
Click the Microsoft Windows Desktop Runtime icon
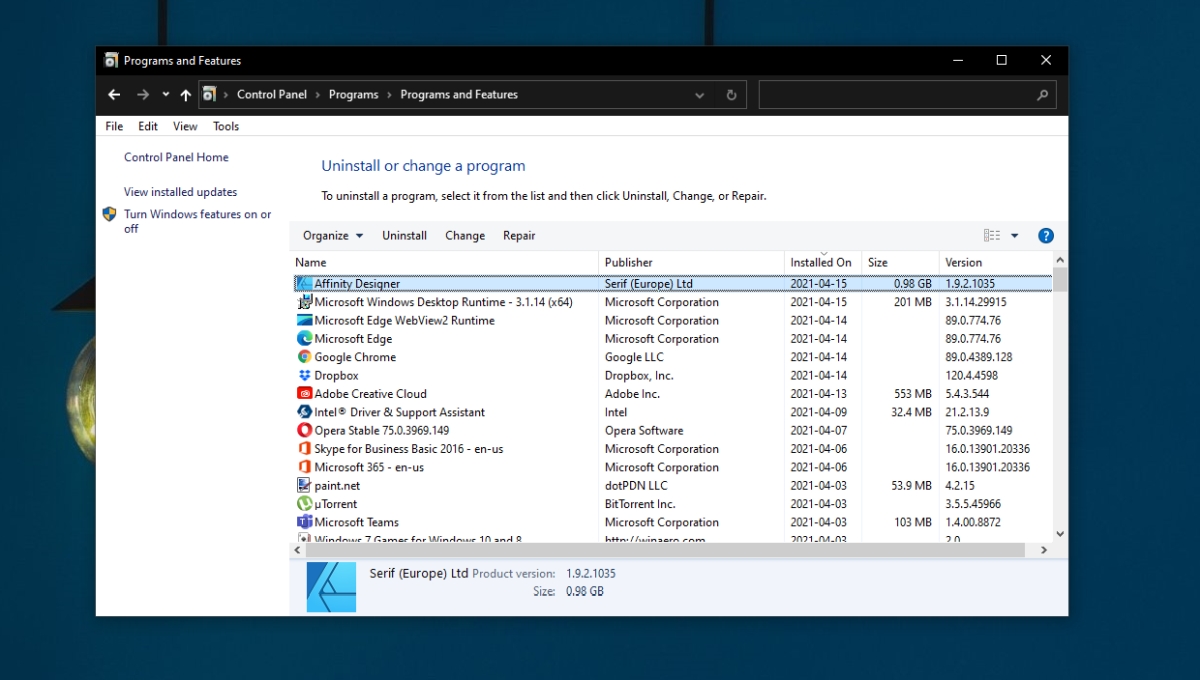point(305,302)
